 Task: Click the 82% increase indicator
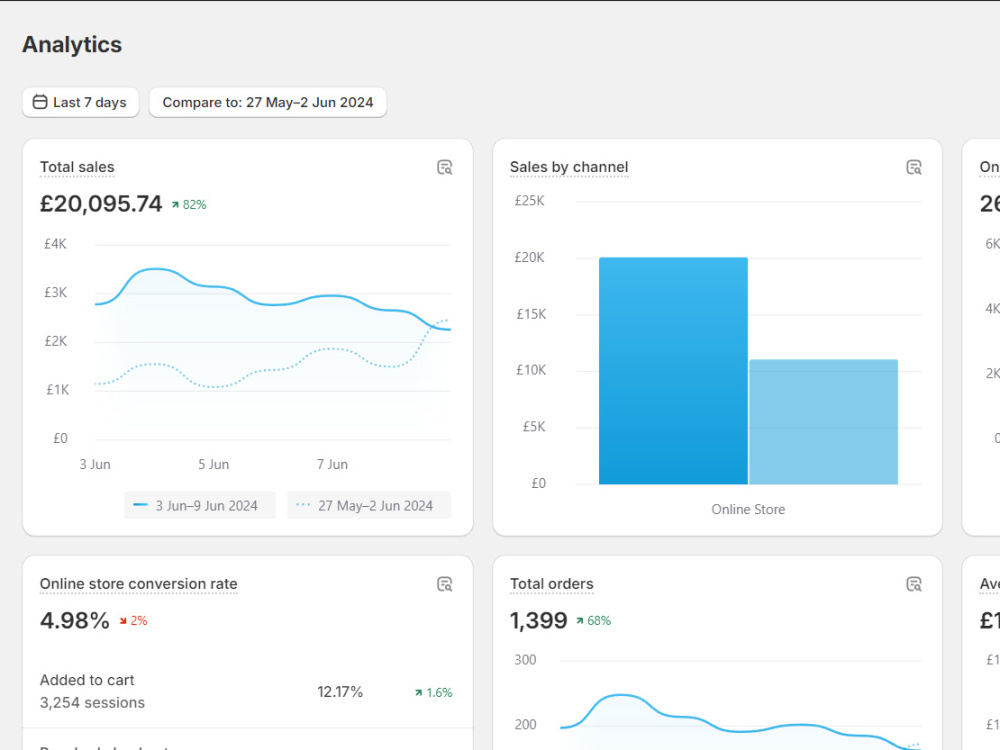pos(189,205)
